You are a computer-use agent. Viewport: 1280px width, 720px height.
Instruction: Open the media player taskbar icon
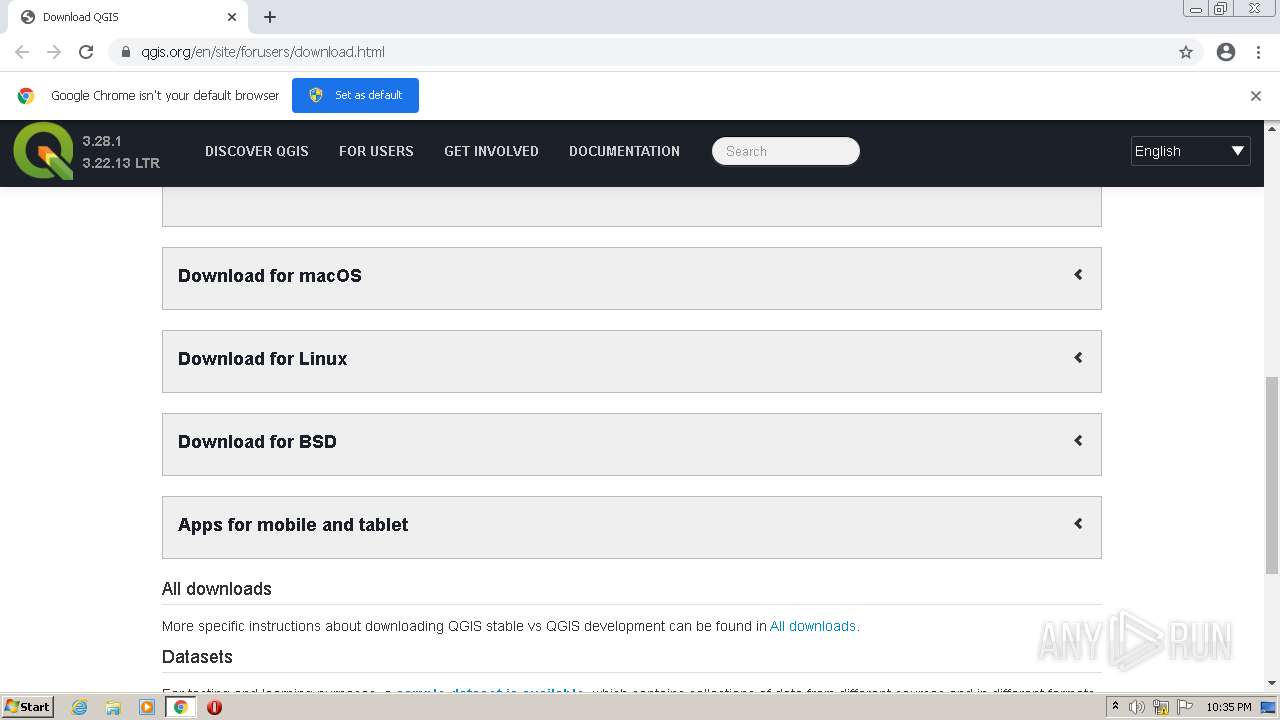147,707
